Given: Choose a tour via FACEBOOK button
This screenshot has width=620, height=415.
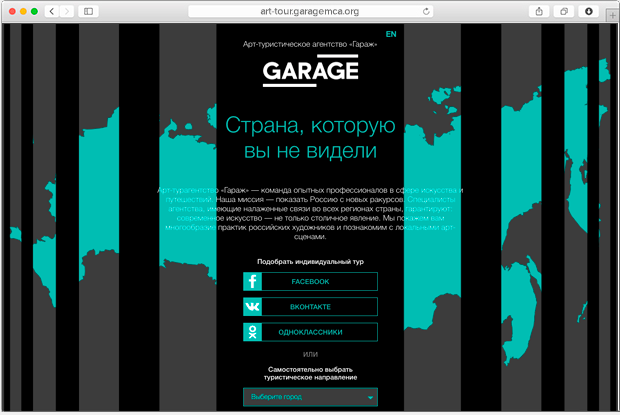Looking at the screenshot, I should 310,281.
